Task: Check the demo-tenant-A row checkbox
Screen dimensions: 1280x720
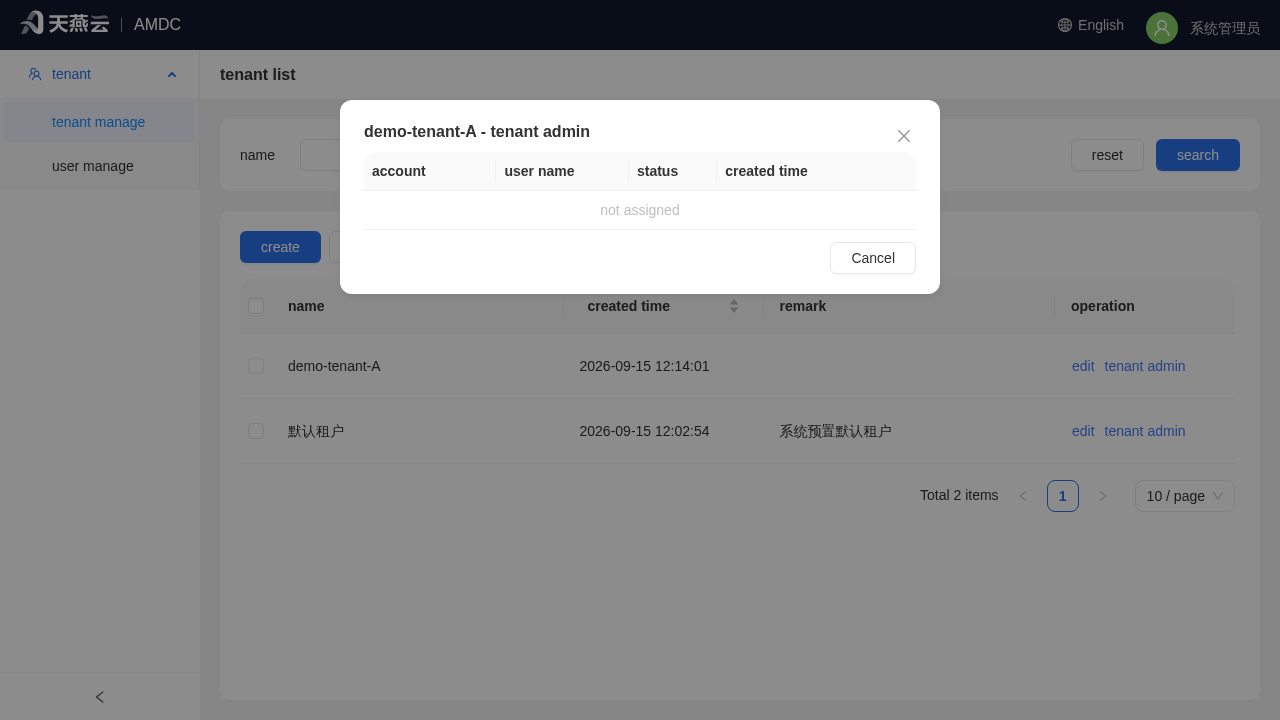Action: tap(256, 366)
